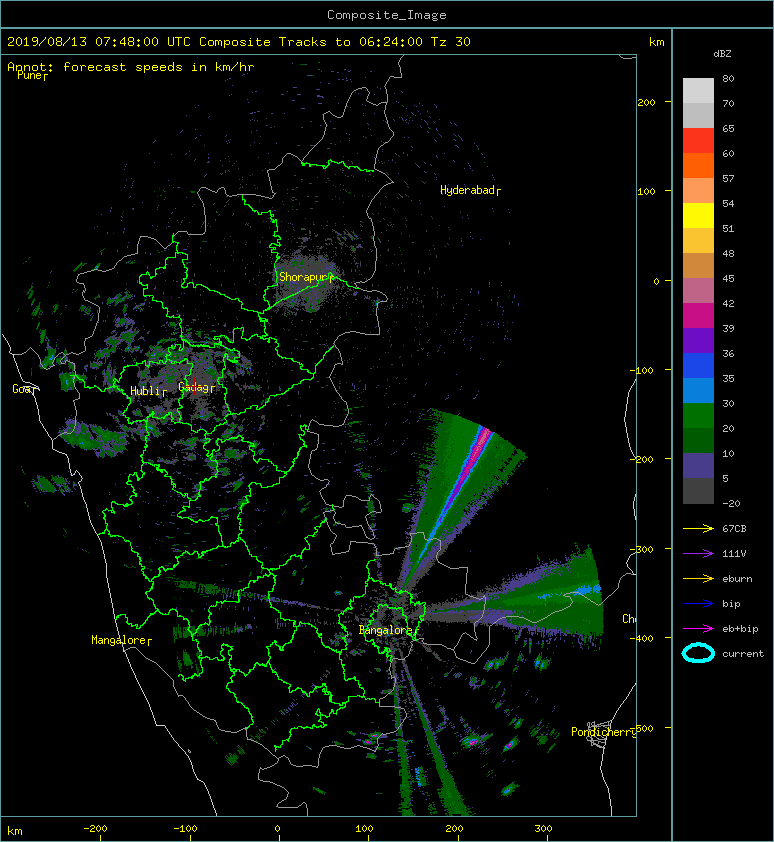774x842 pixels.
Task: Select the magenta swatch in dBZ scale
Action: (x=698, y=316)
